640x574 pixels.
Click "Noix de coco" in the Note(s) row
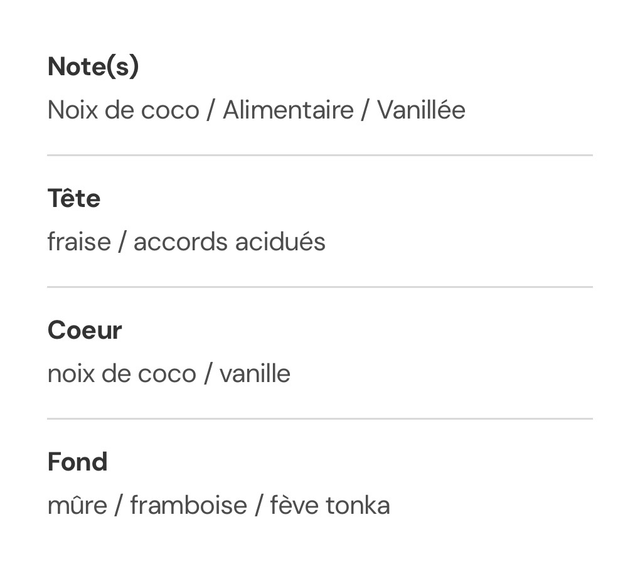click(123, 110)
